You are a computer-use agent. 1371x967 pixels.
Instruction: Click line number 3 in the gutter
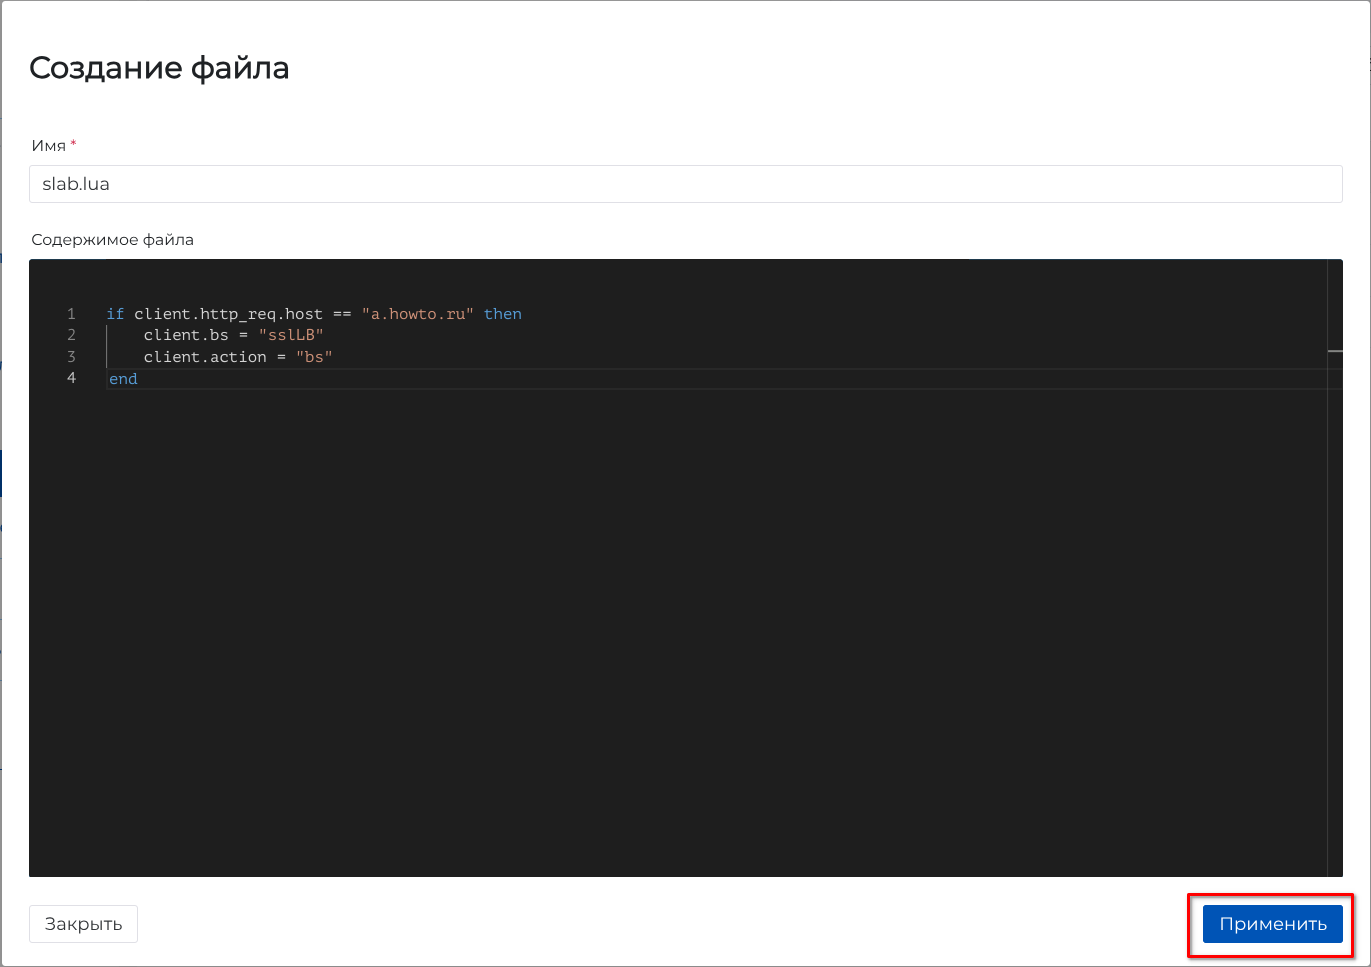click(x=71, y=357)
